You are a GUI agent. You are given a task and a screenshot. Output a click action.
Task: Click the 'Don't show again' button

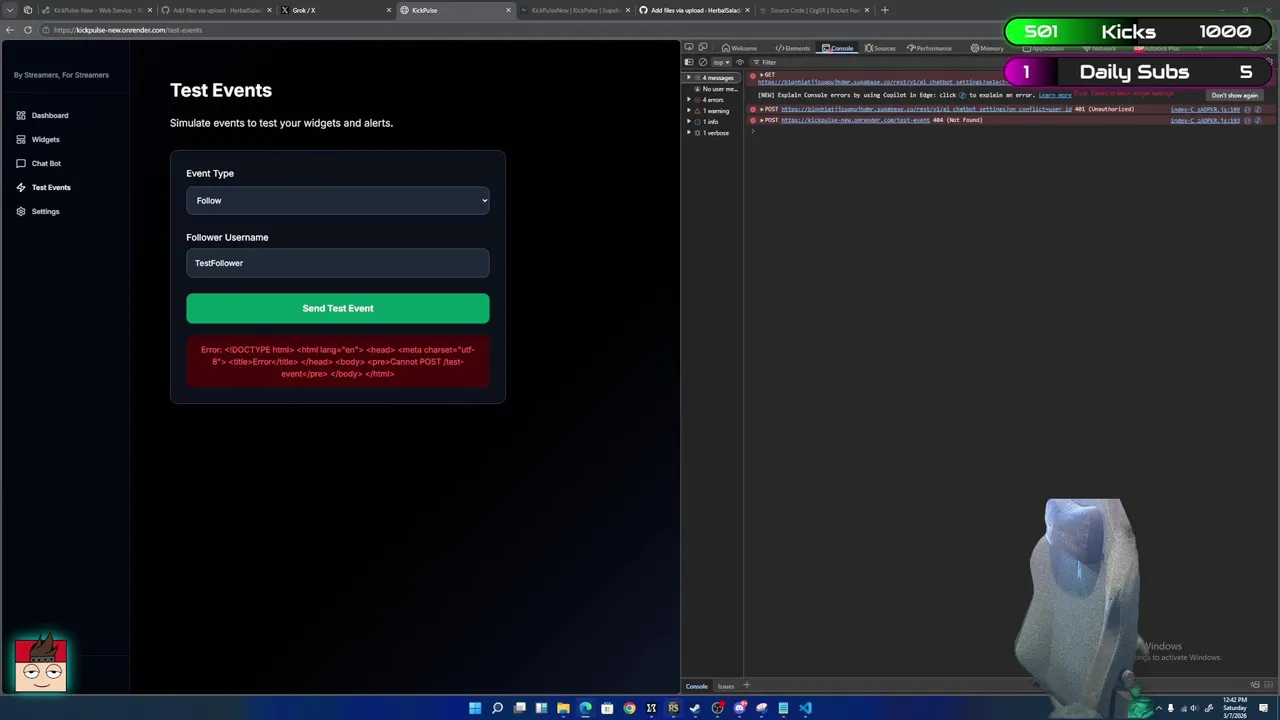pyautogui.click(x=1234, y=95)
